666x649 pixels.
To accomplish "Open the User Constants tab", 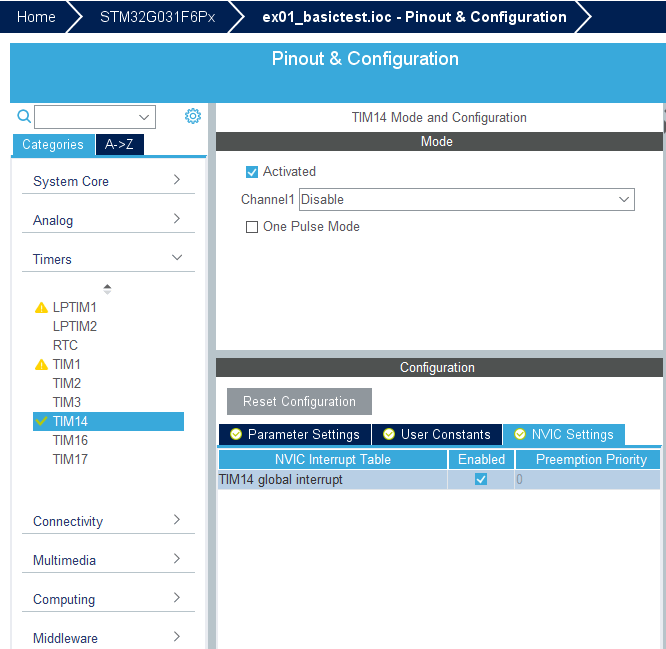I will [x=437, y=435].
